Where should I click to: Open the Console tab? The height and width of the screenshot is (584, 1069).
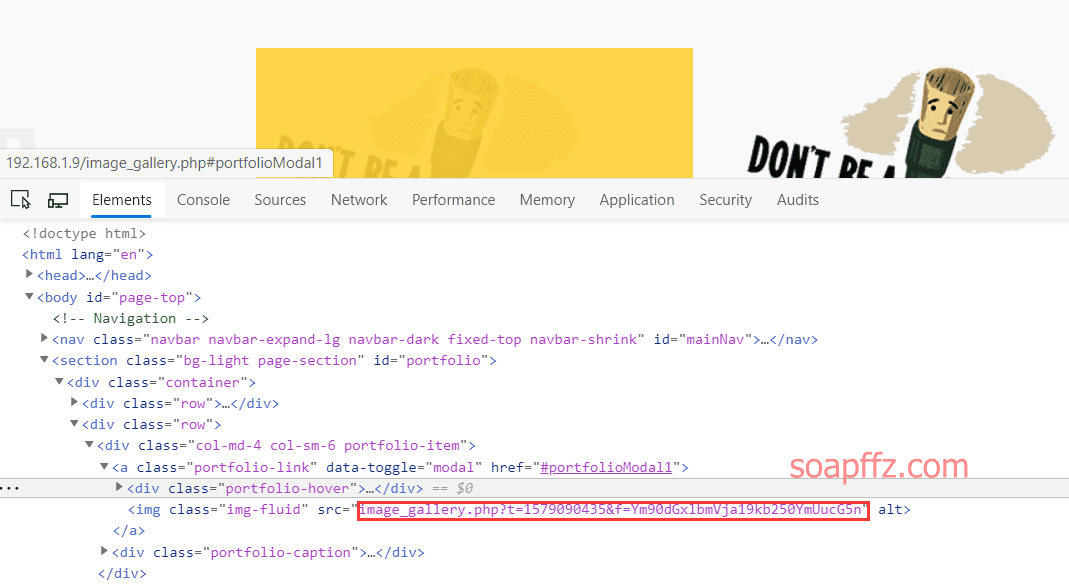[x=203, y=200]
